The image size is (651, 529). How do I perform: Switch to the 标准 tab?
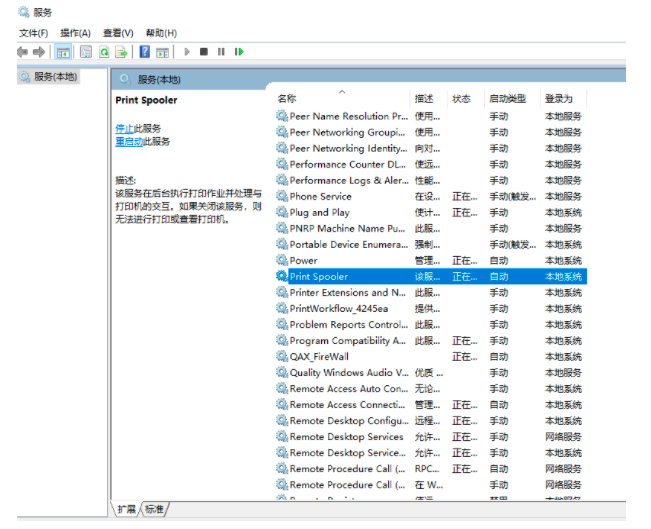coord(154,509)
